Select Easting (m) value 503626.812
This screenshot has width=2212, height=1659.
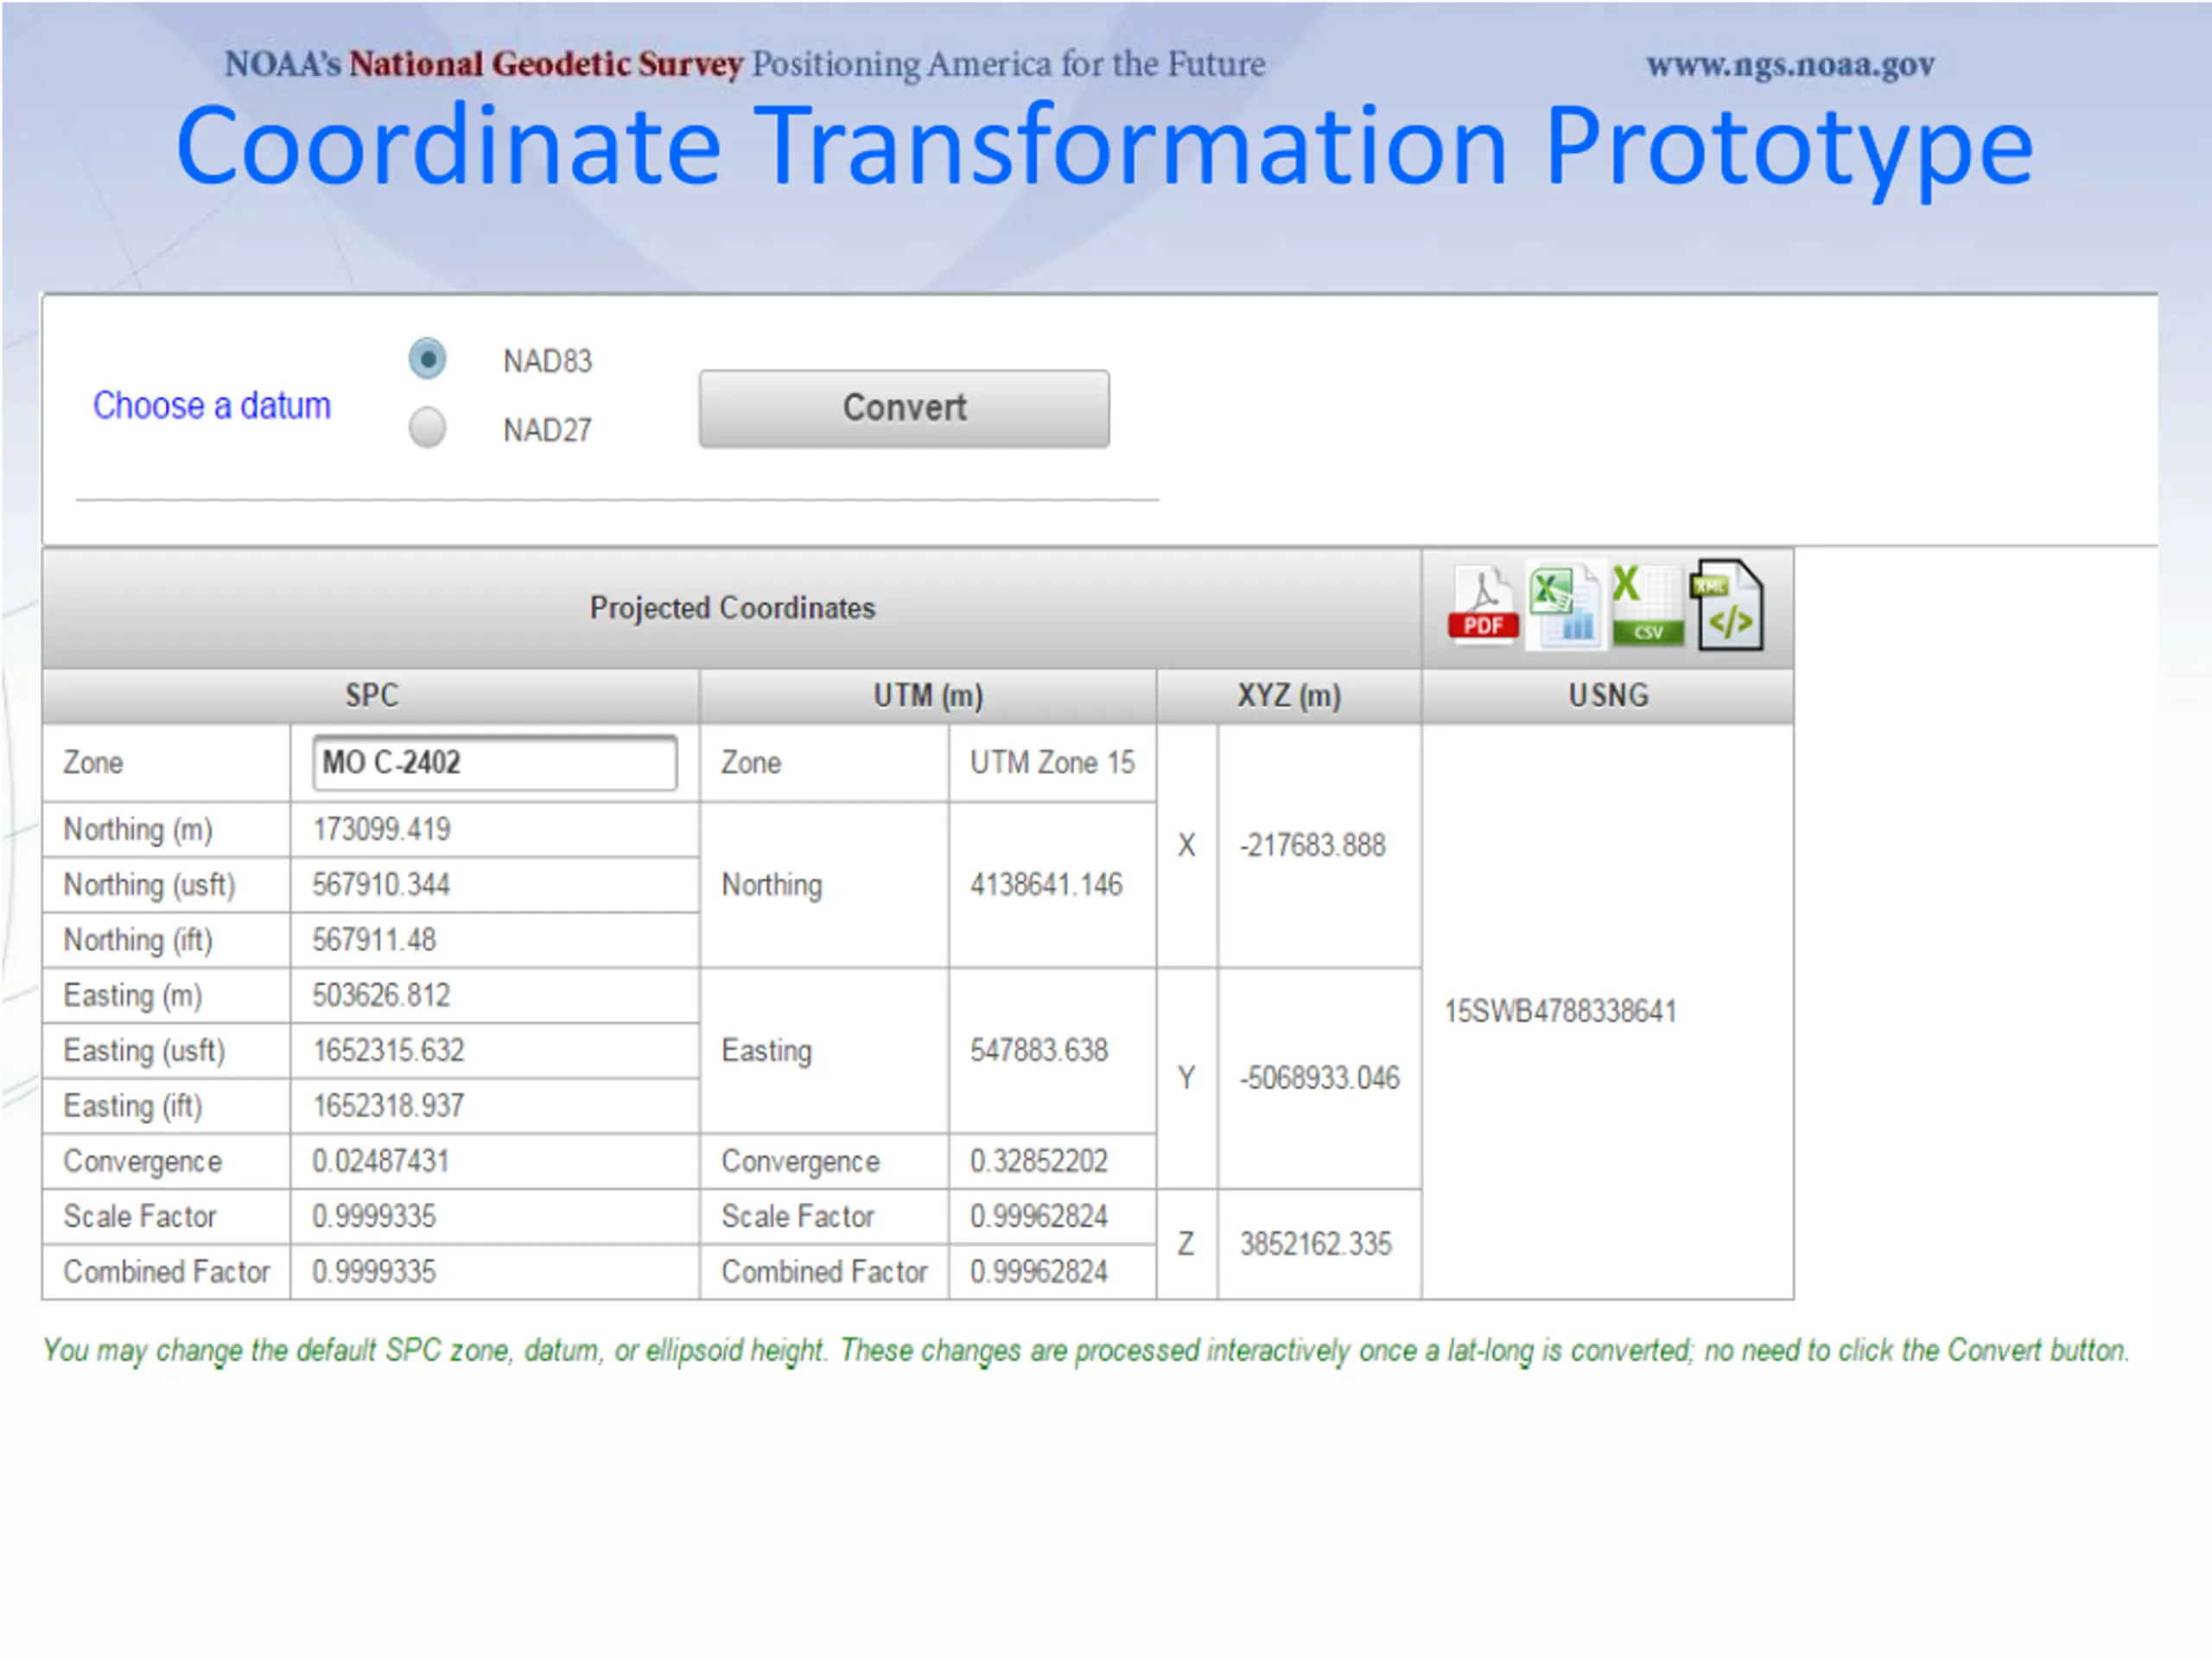[381, 995]
